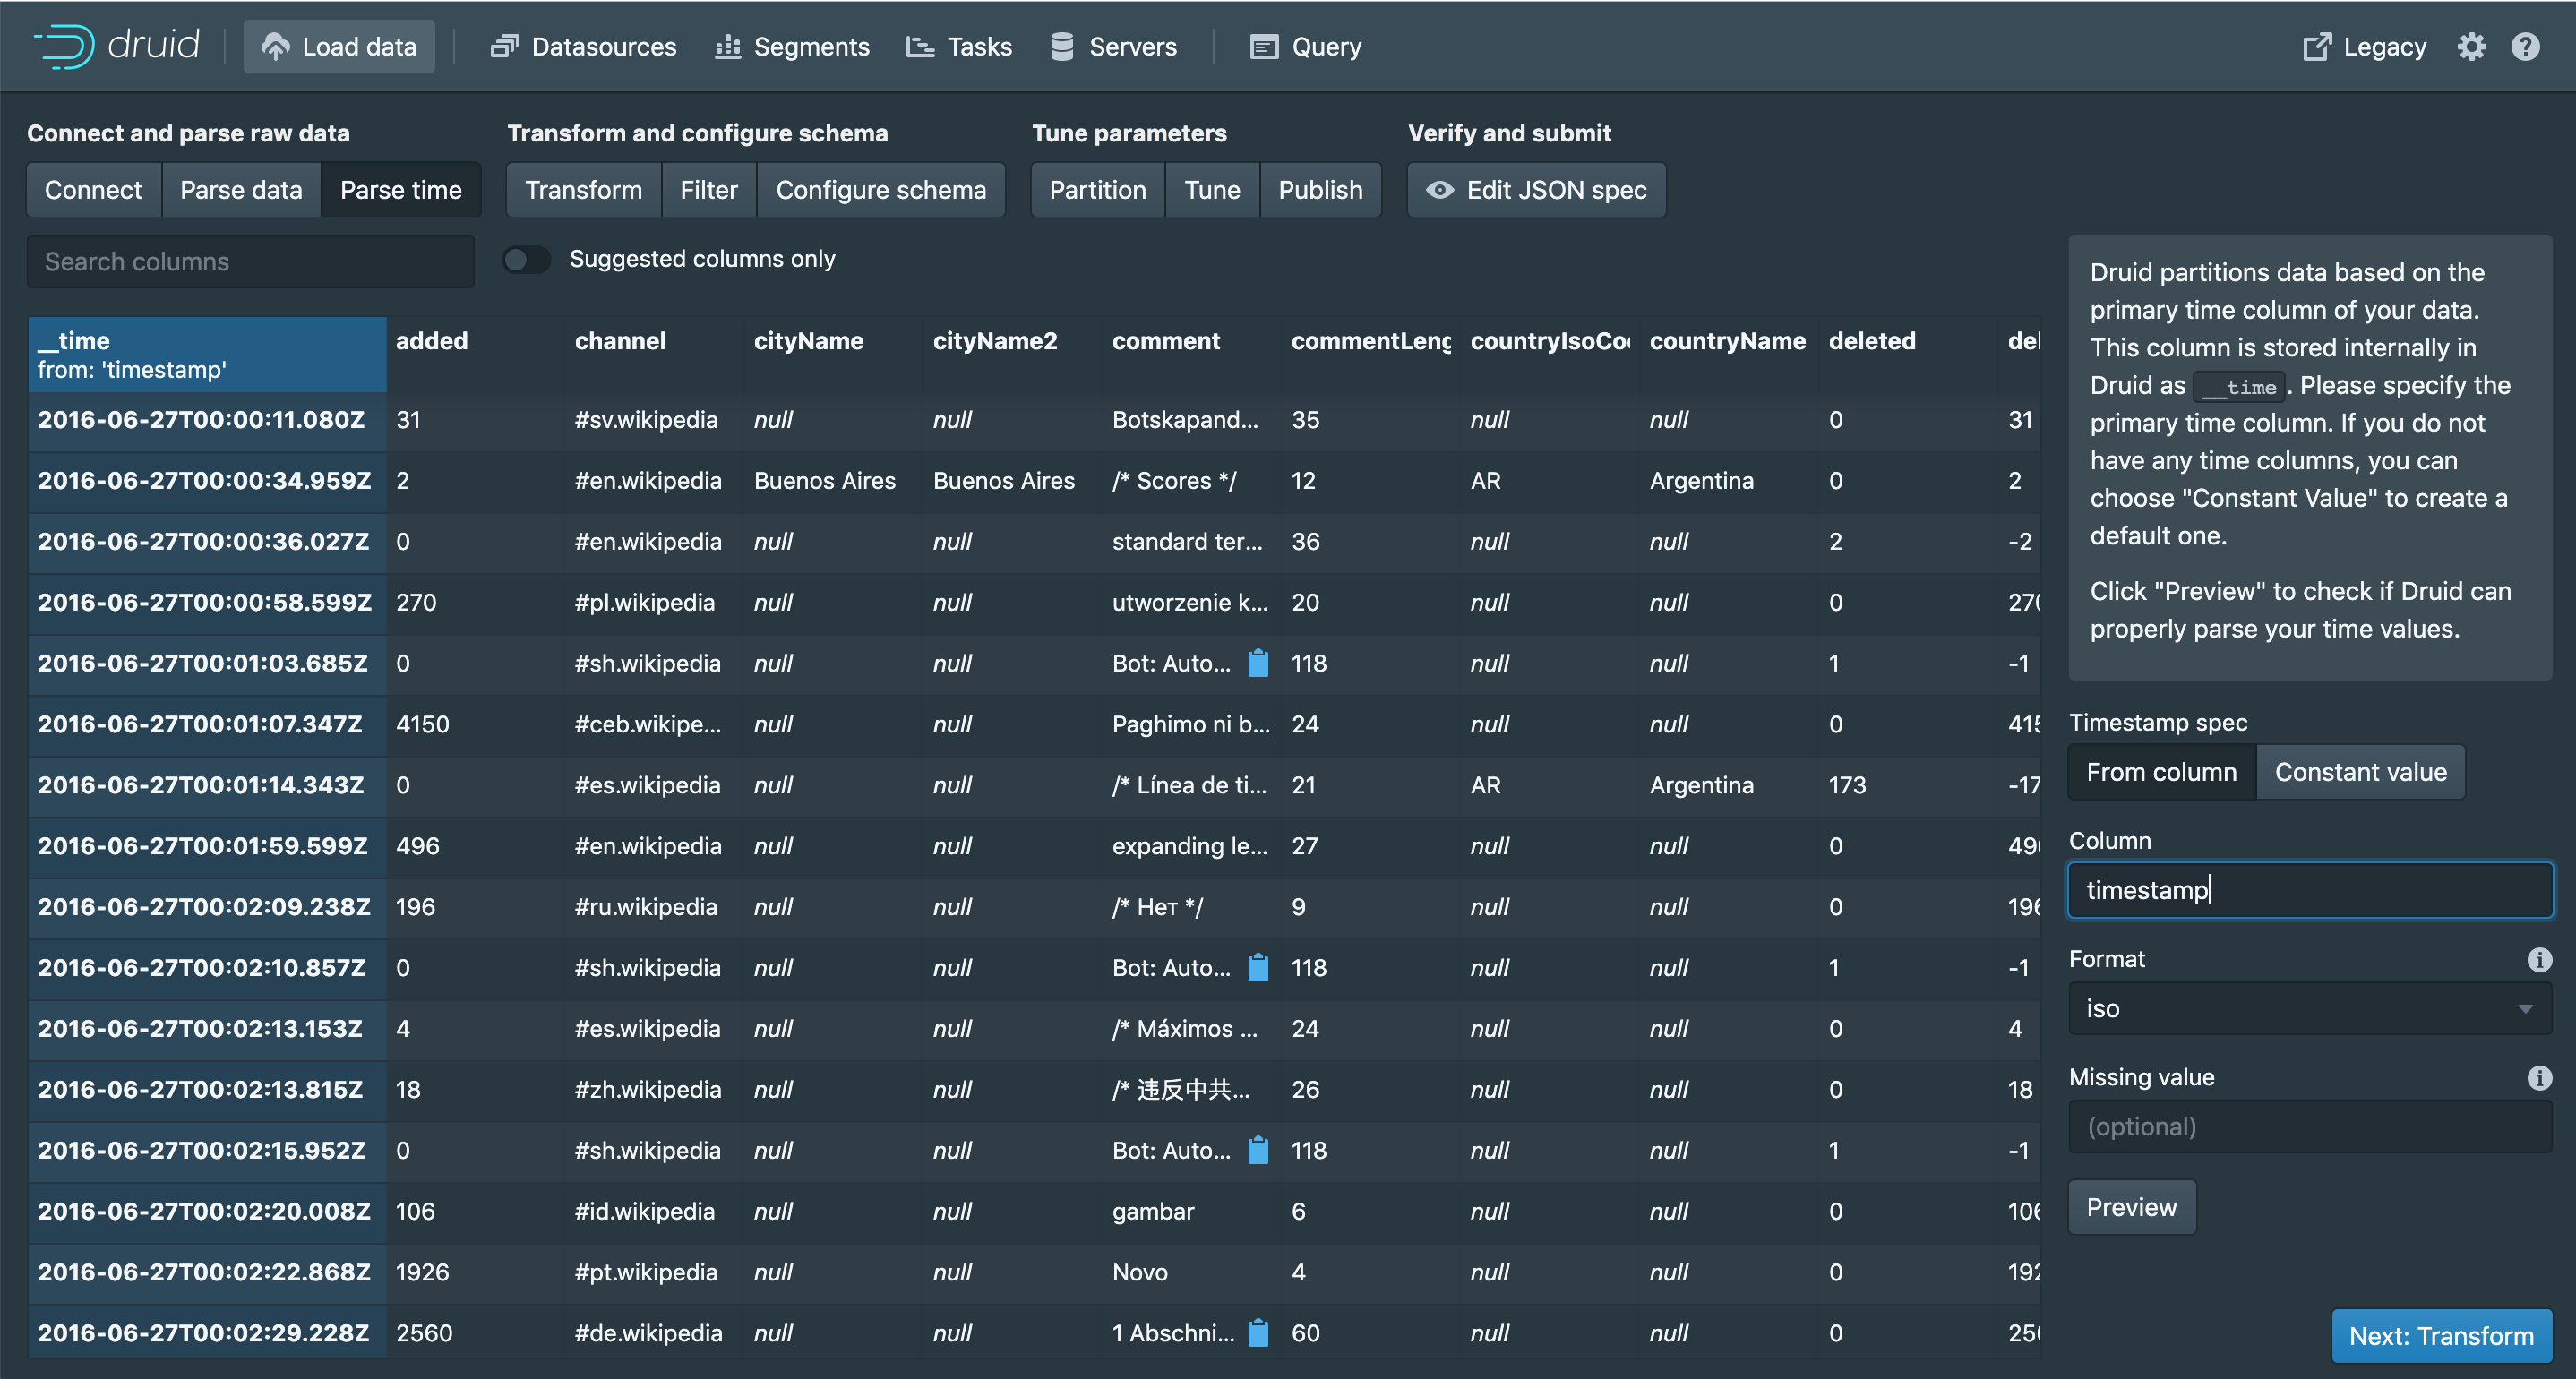Click the Preview button
This screenshot has height=1379, width=2576.
[2131, 1207]
